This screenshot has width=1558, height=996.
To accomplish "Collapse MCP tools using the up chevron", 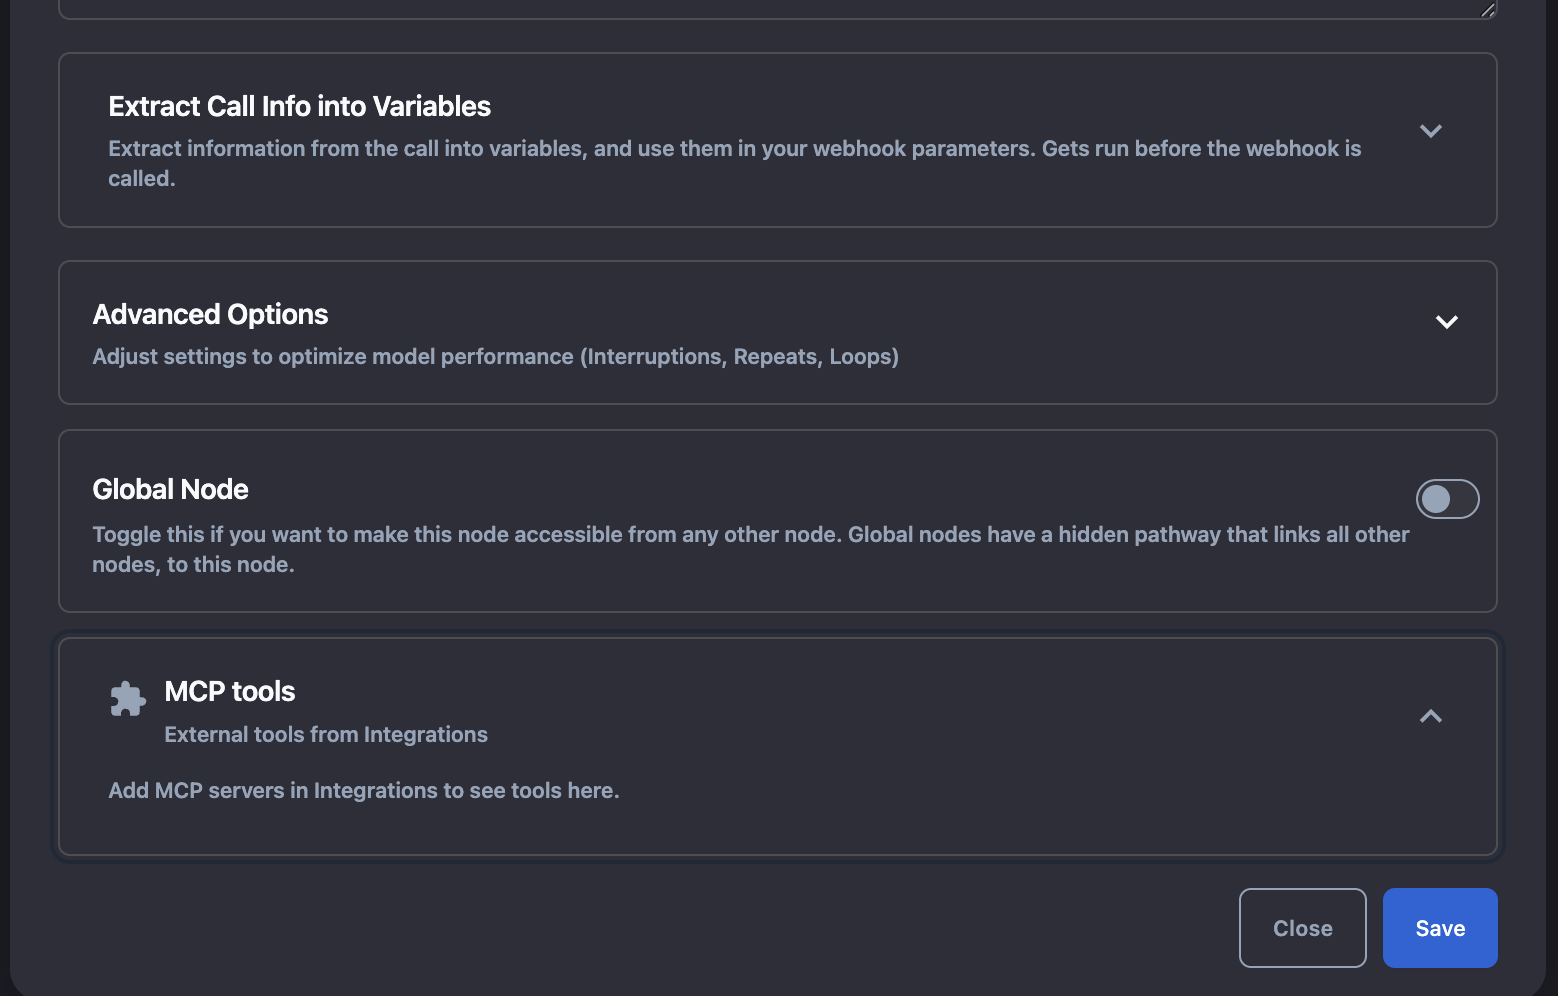I will click(1430, 716).
